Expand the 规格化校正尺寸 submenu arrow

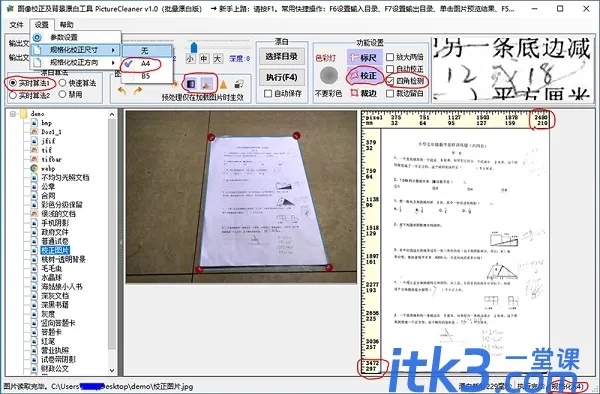click(113, 50)
